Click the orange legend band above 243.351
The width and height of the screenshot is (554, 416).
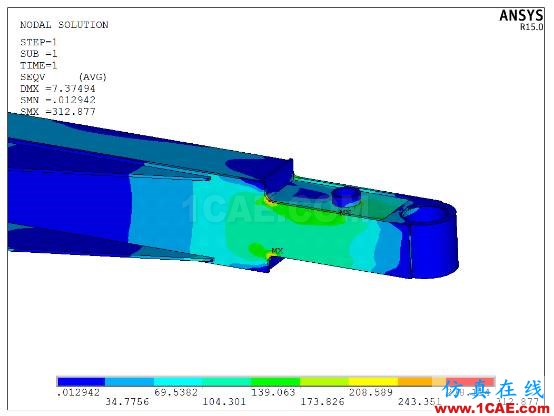[x=415, y=382]
